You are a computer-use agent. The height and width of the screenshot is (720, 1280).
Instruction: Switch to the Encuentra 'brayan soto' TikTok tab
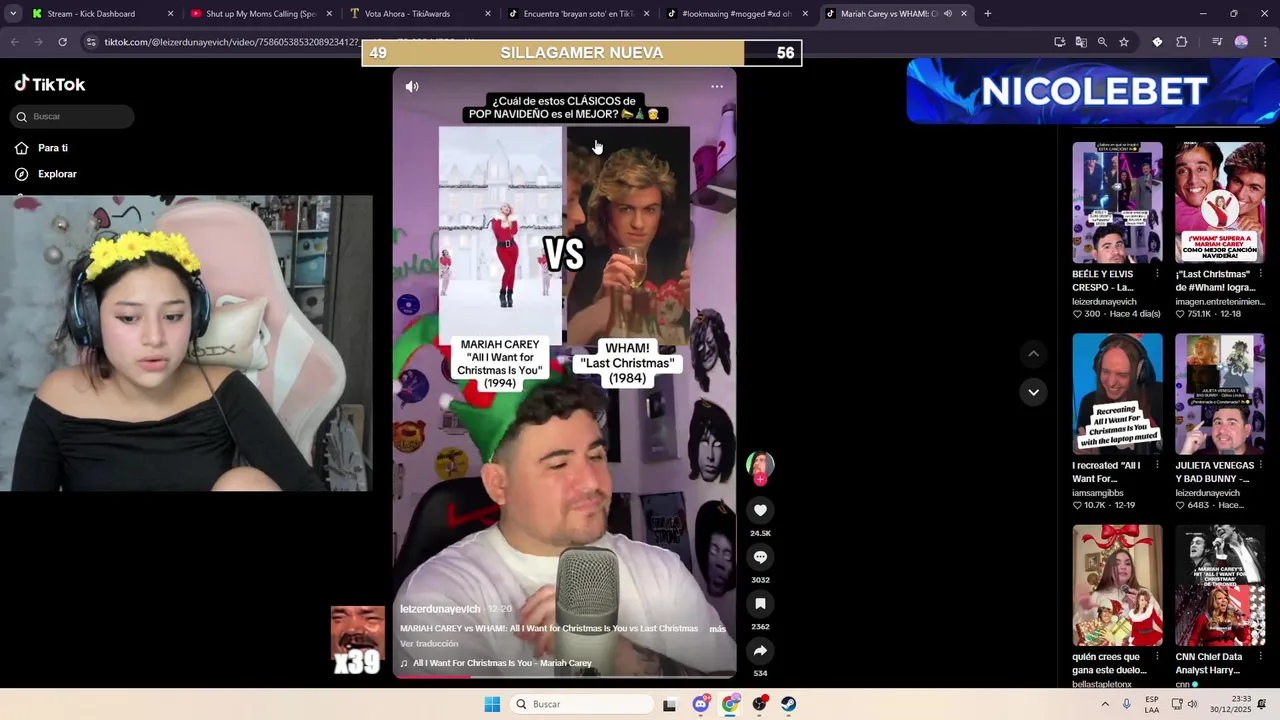point(578,14)
